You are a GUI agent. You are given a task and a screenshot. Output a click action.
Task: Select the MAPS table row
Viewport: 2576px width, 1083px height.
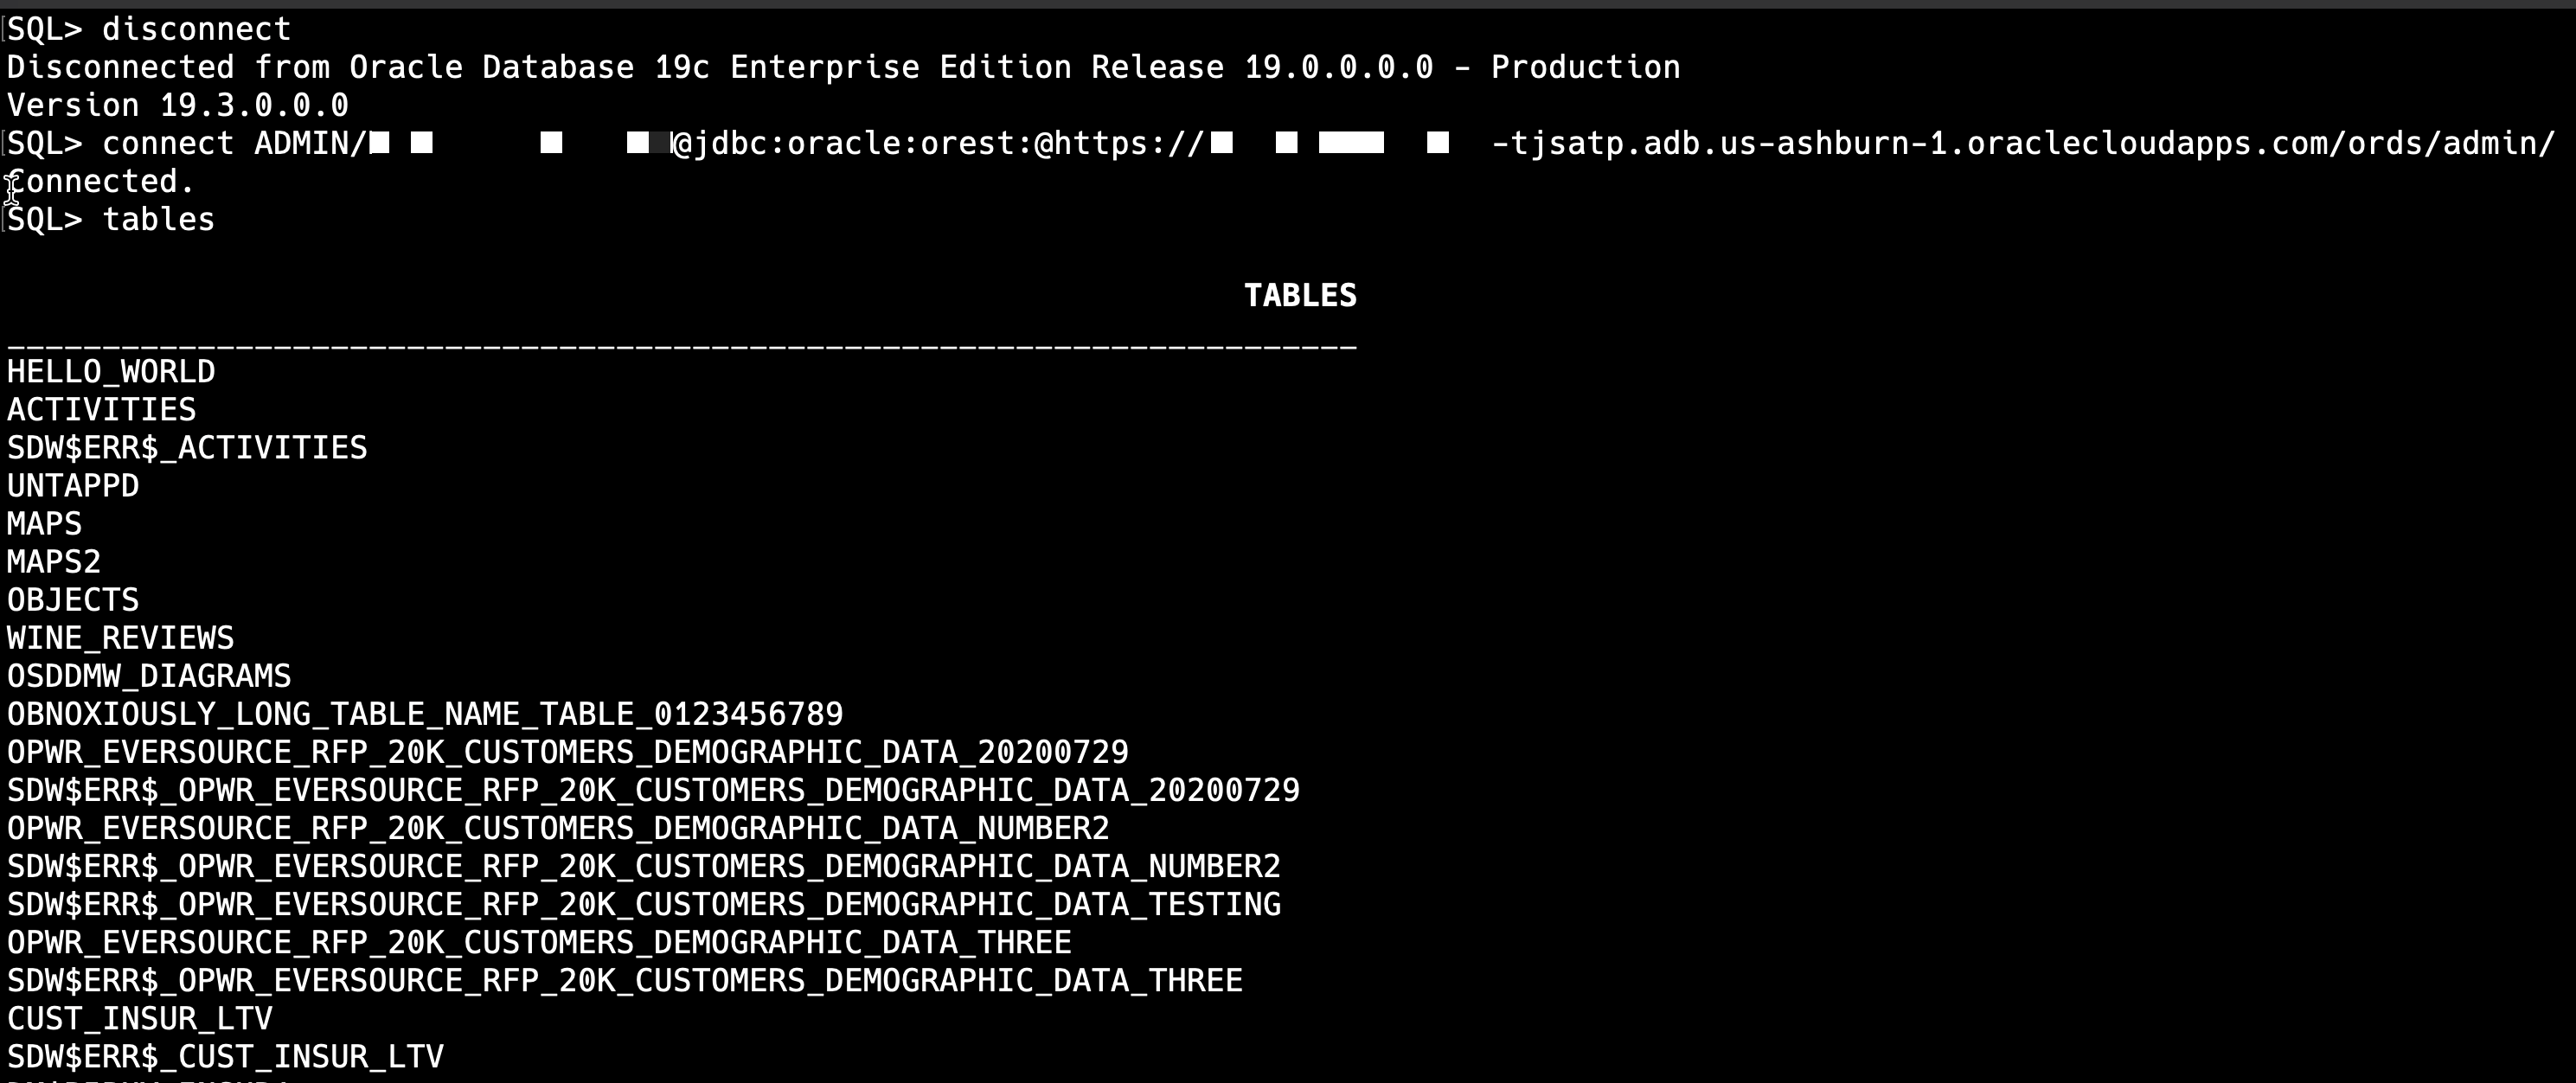click(x=45, y=524)
